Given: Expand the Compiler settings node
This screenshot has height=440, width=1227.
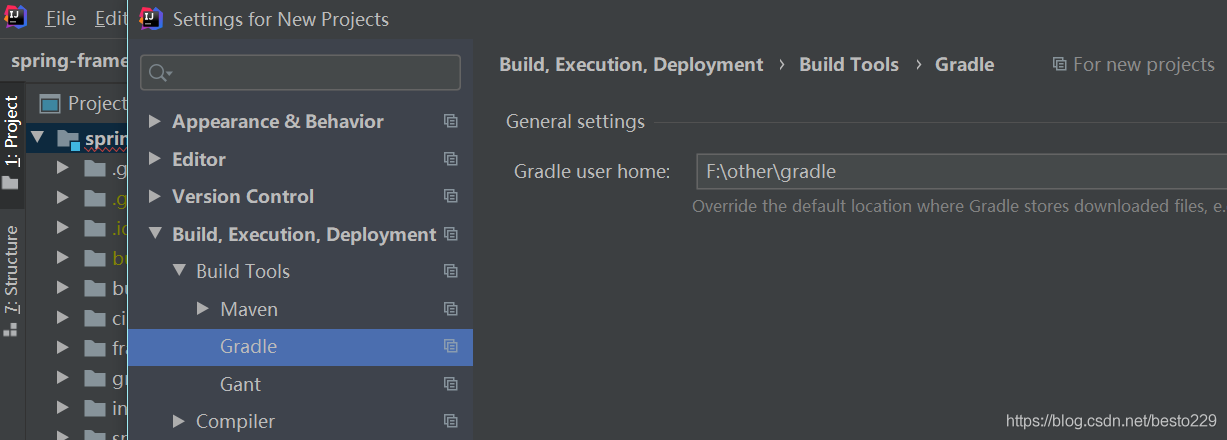Looking at the screenshot, I should click(179, 421).
